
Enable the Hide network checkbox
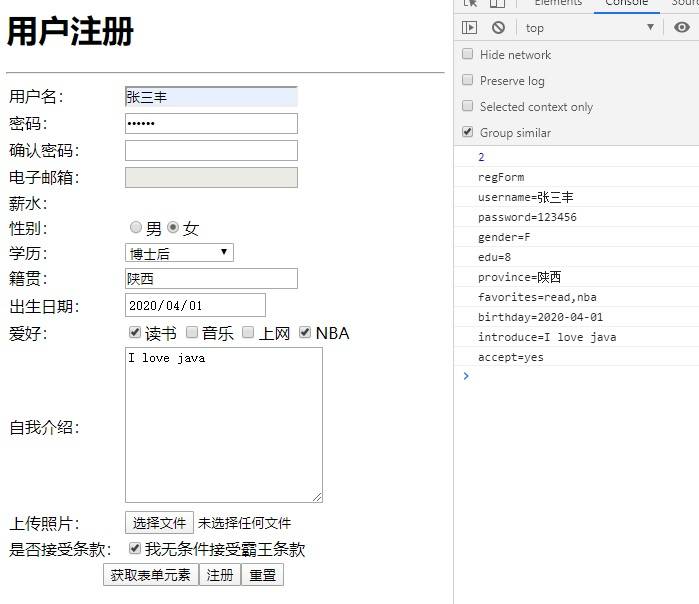pos(468,54)
